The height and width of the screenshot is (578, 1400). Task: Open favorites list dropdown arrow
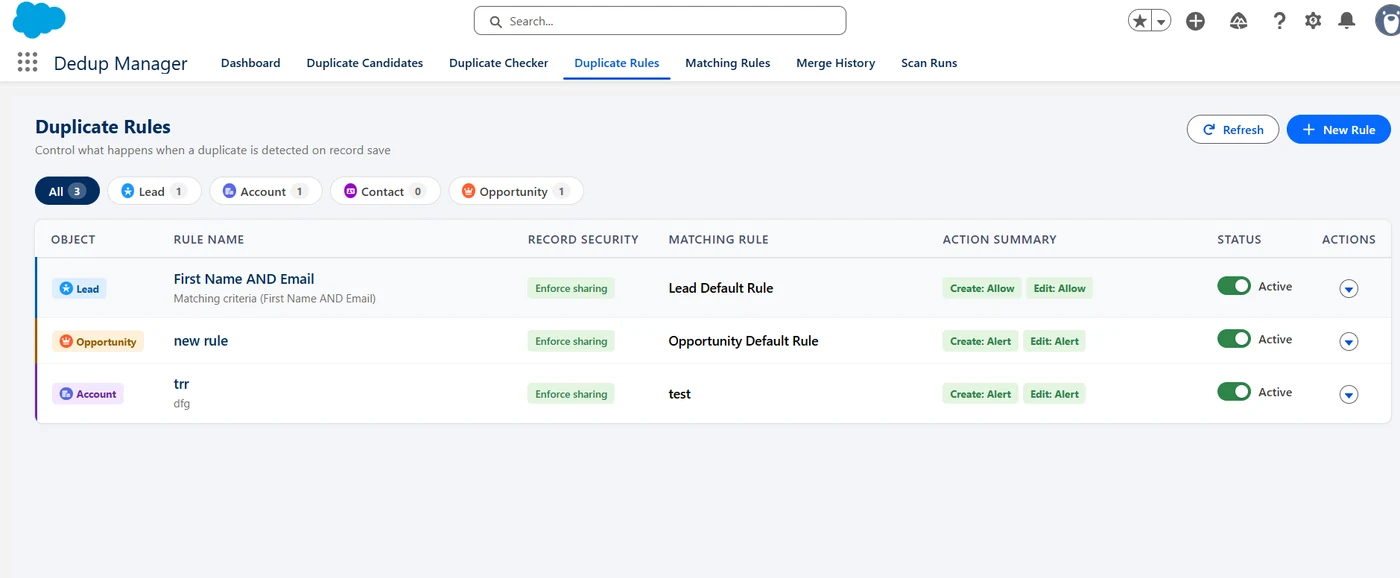pyautogui.click(x=1161, y=21)
